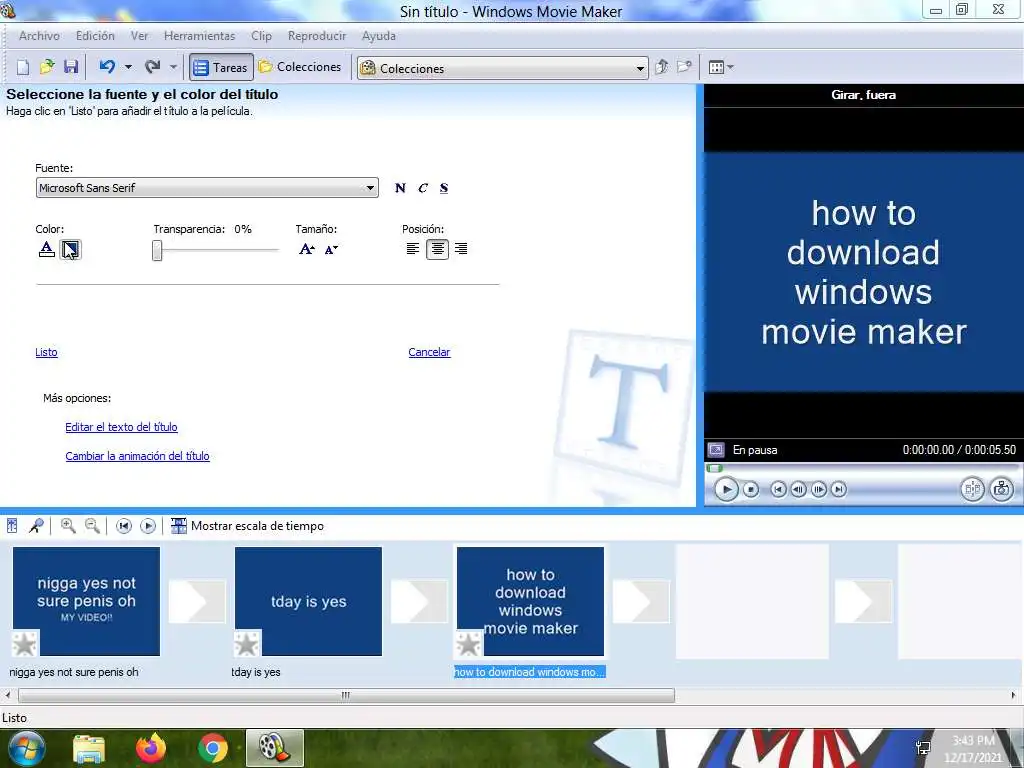Open a project using the folder icon
This screenshot has height=768, width=1024.
47,67
